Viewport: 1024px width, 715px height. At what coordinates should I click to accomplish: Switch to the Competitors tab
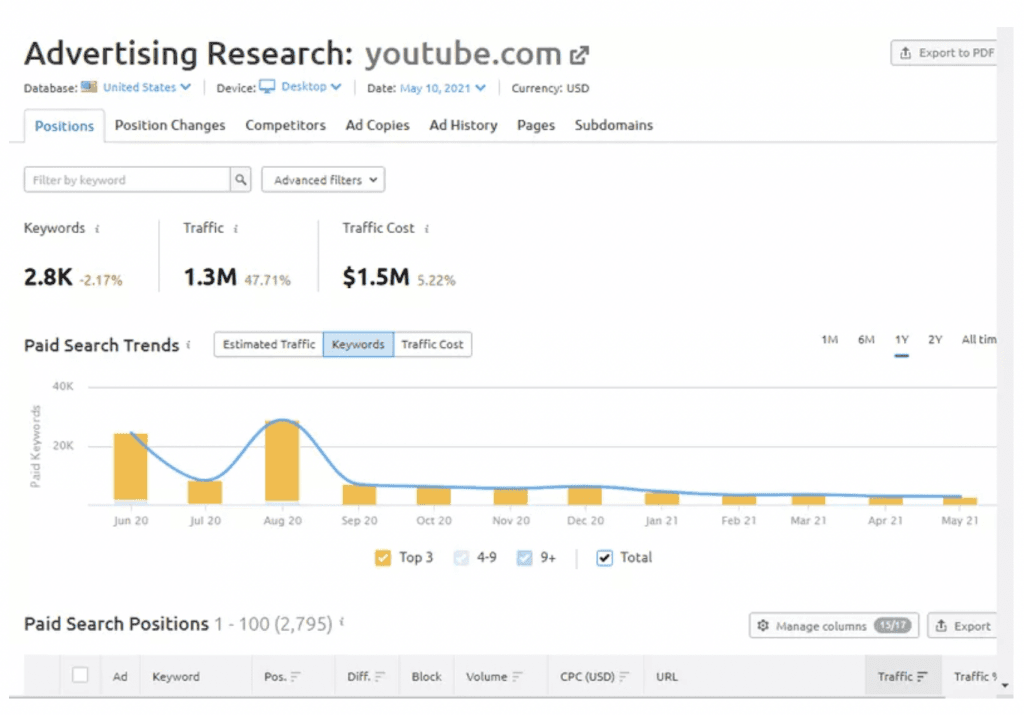[285, 125]
